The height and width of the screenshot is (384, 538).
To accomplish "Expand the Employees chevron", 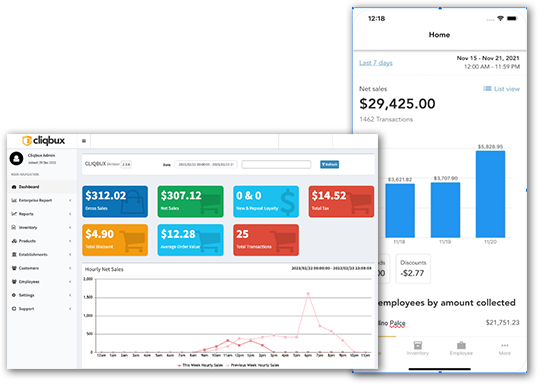I will pyautogui.click(x=70, y=282).
